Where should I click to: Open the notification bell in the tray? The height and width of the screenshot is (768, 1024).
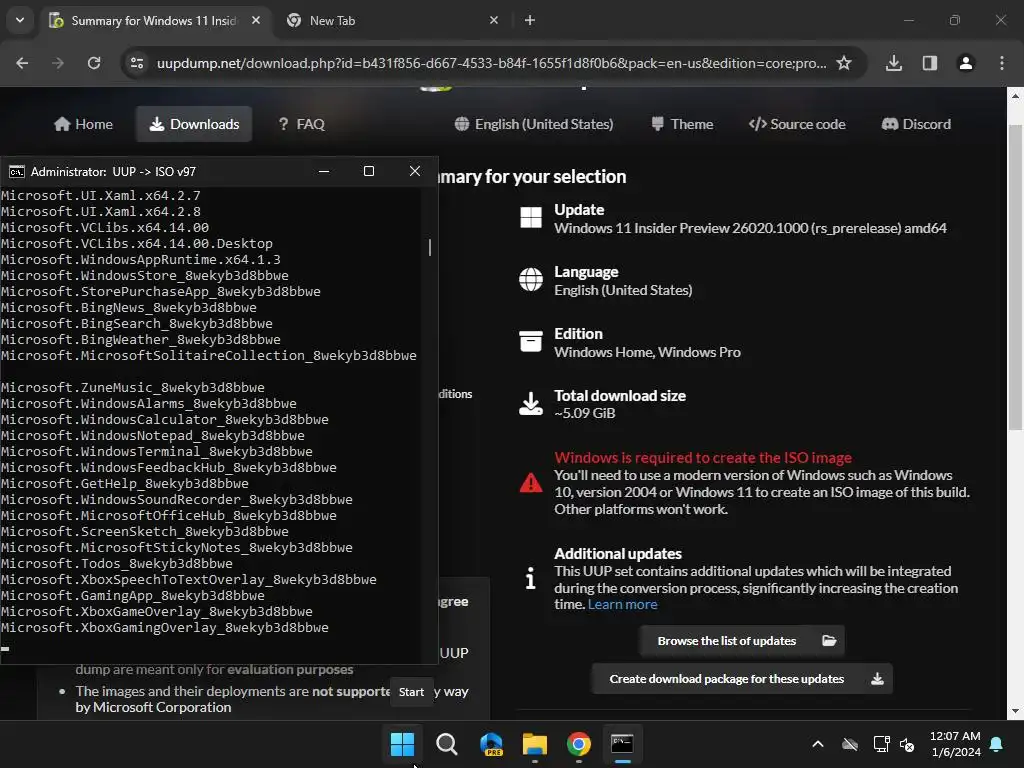tap(997, 744)
